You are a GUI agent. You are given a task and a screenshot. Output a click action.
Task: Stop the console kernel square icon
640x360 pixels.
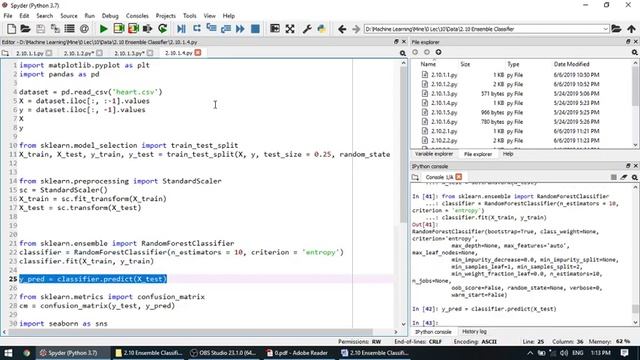[x=613, y=177]
